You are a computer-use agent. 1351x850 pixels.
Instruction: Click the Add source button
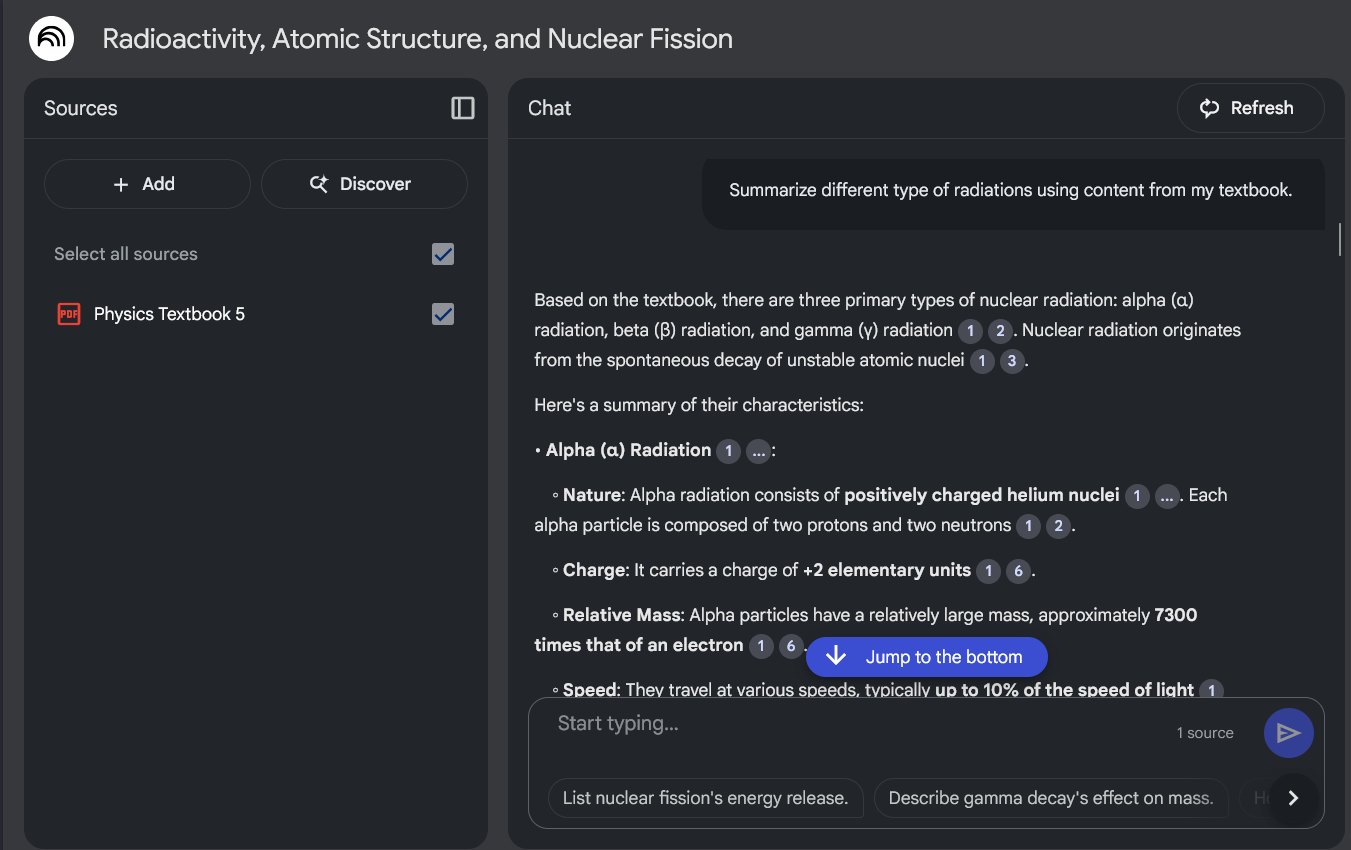pyautogui.click(x=147, y=184)
